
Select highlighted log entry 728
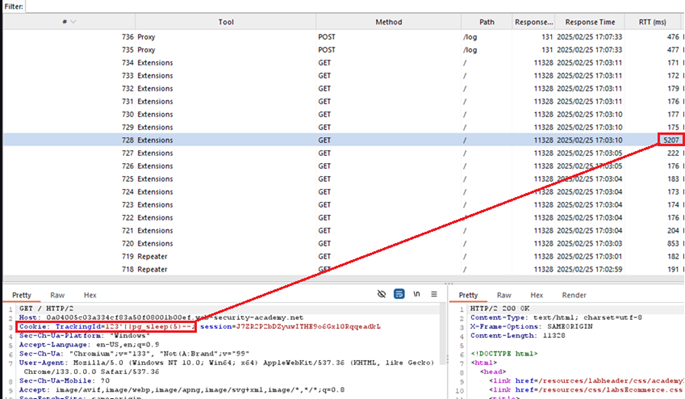pyautogui.click(x=343, y=140)
